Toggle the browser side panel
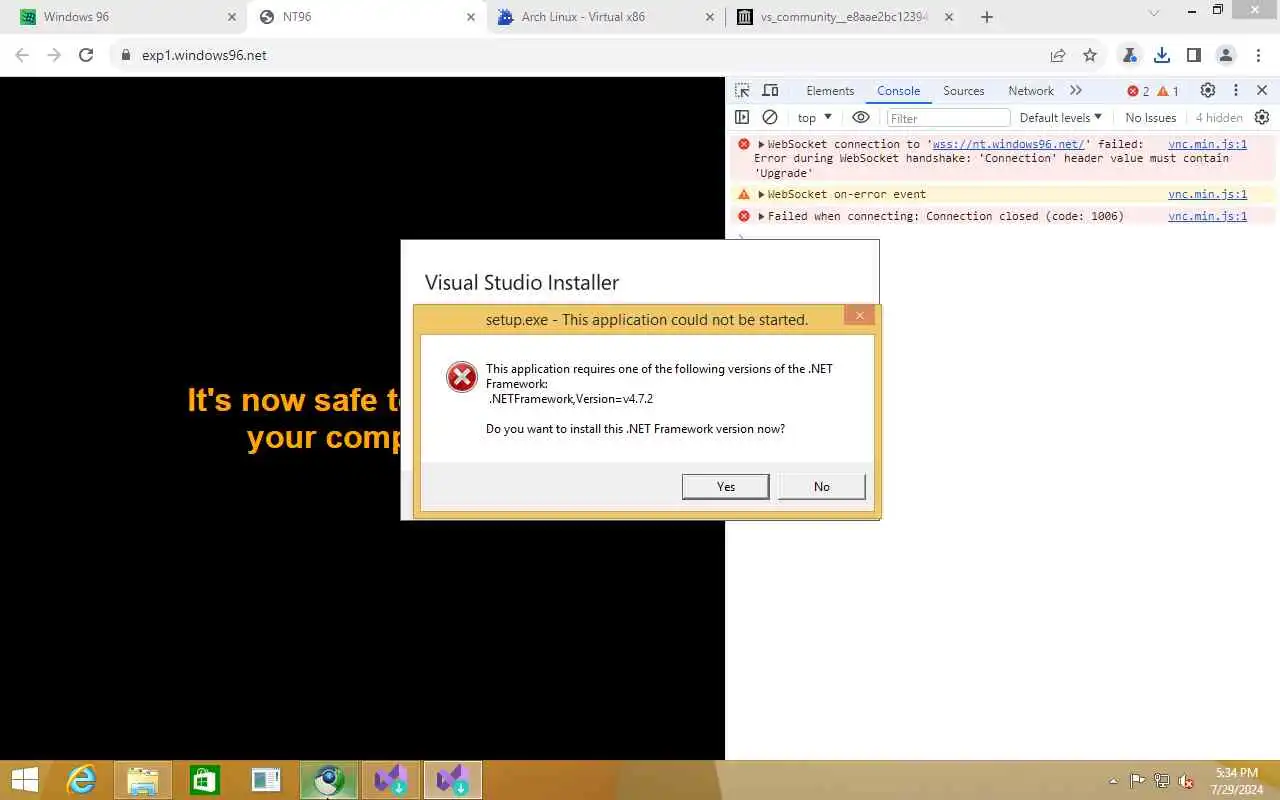The image size is (1280, 800). (1194, 55)
